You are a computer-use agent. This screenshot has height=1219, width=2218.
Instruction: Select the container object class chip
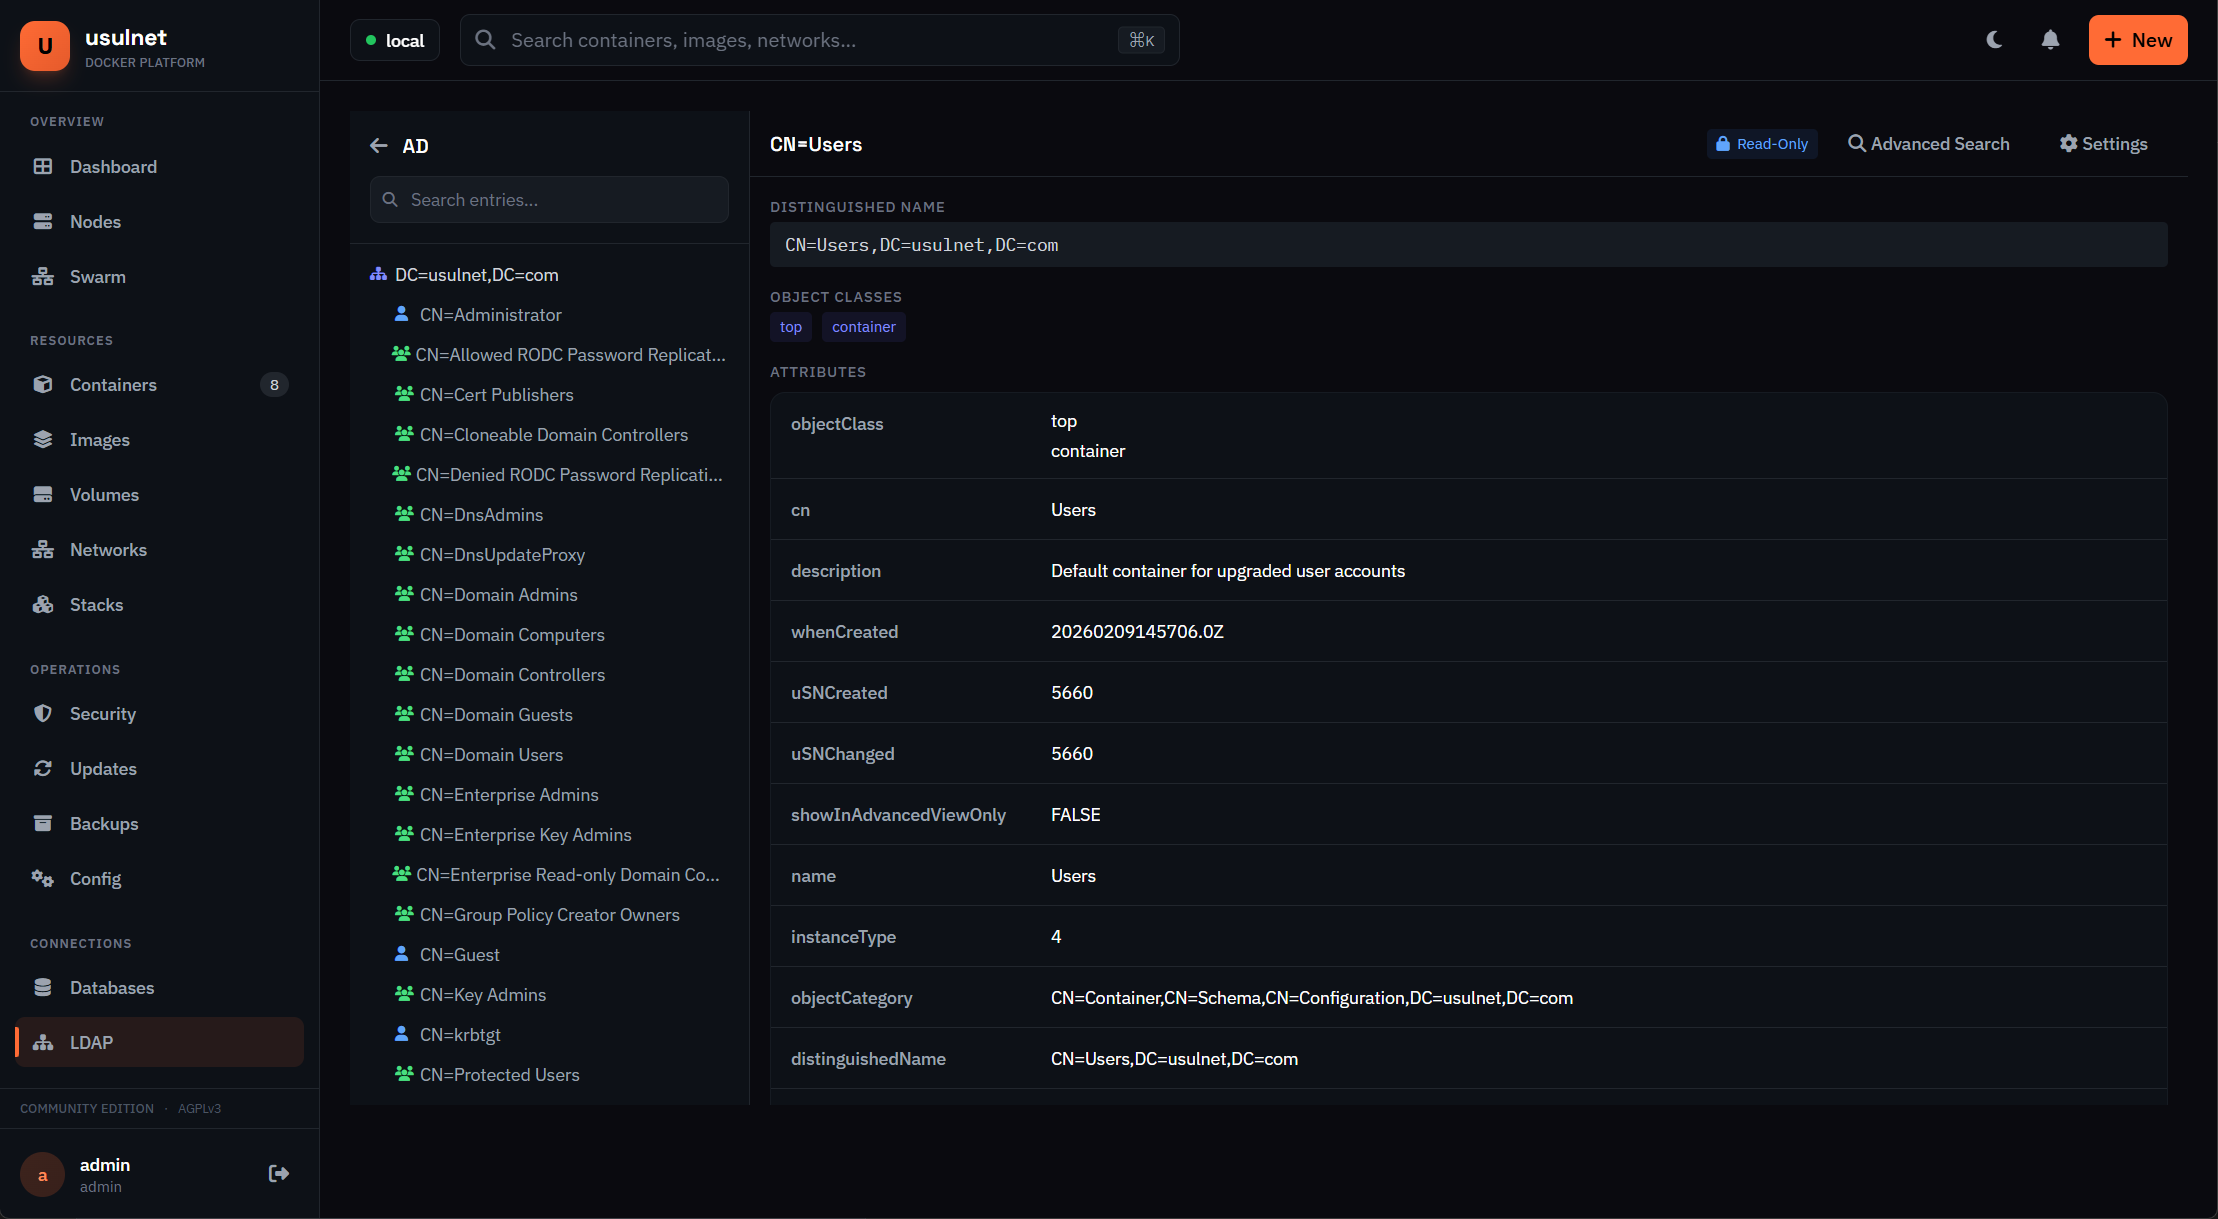click(x=863, y=327)
